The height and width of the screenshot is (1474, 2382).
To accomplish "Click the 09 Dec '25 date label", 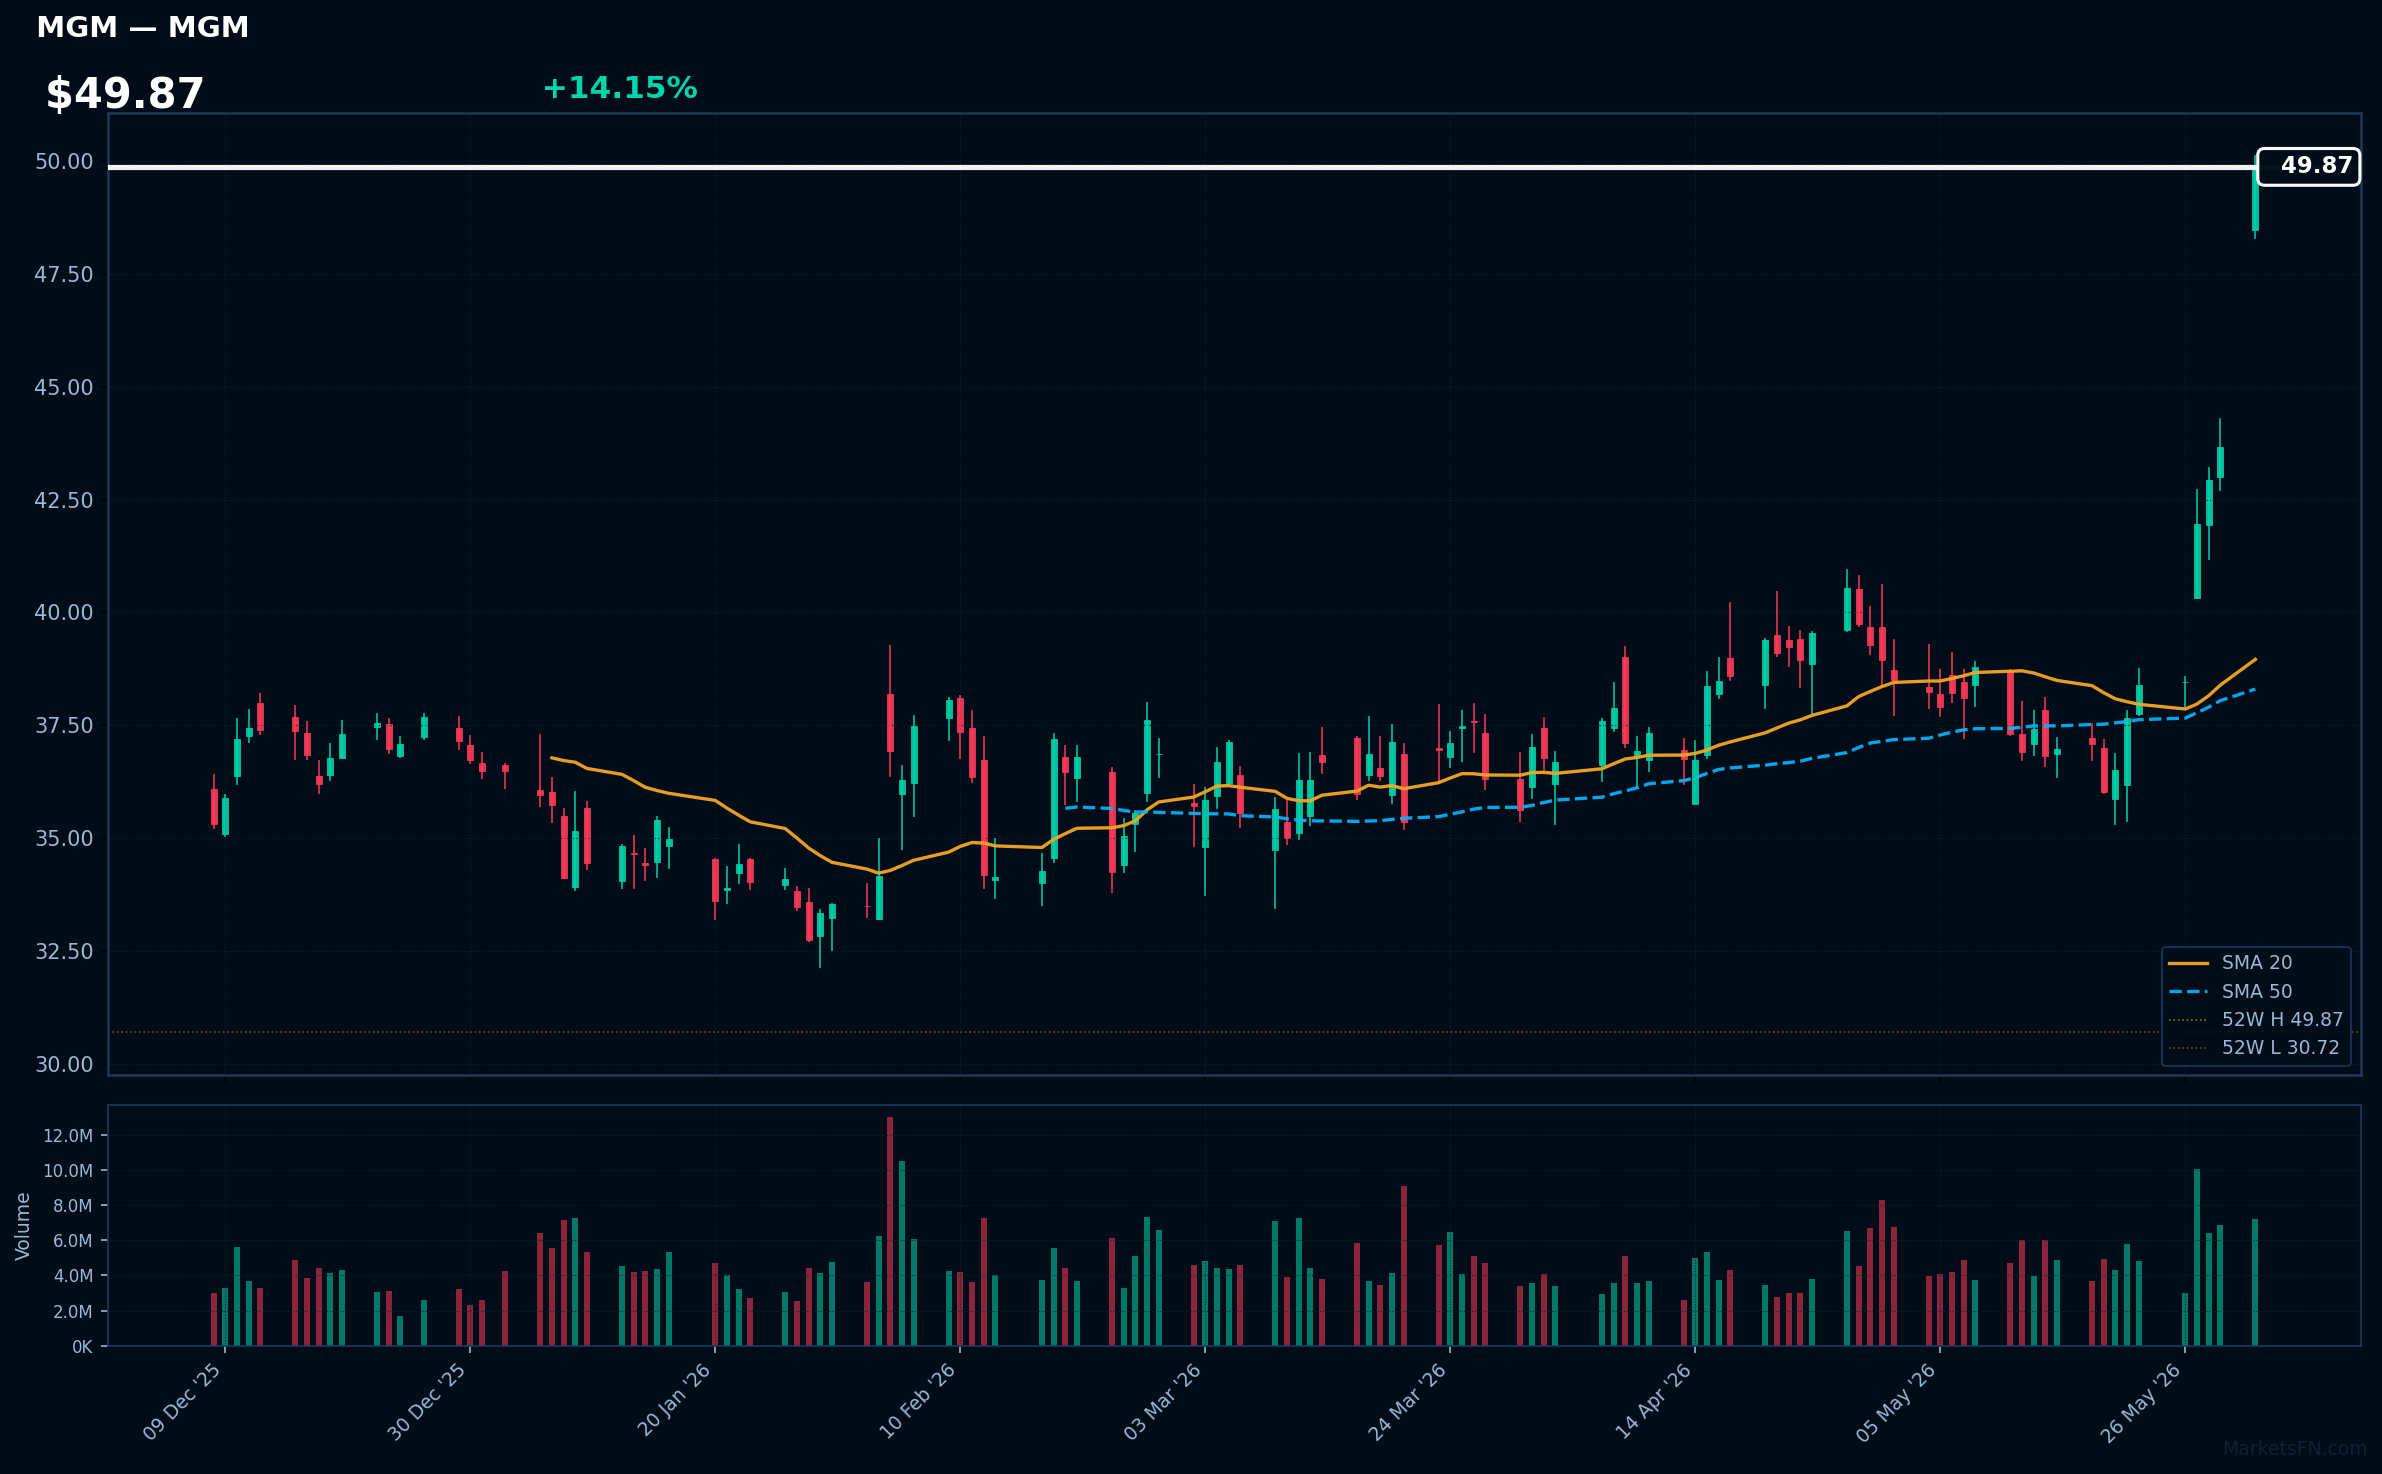I will (x=182, y=1402).
